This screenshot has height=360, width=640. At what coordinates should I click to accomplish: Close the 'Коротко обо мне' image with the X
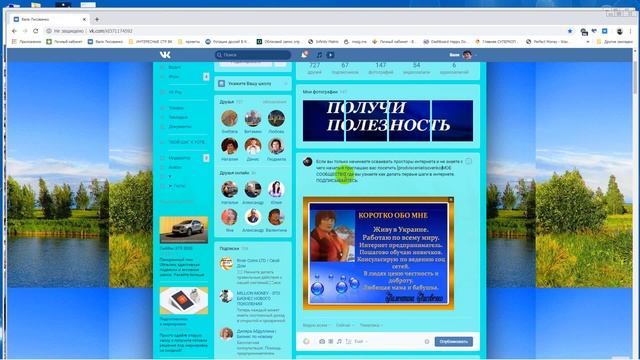451,200
